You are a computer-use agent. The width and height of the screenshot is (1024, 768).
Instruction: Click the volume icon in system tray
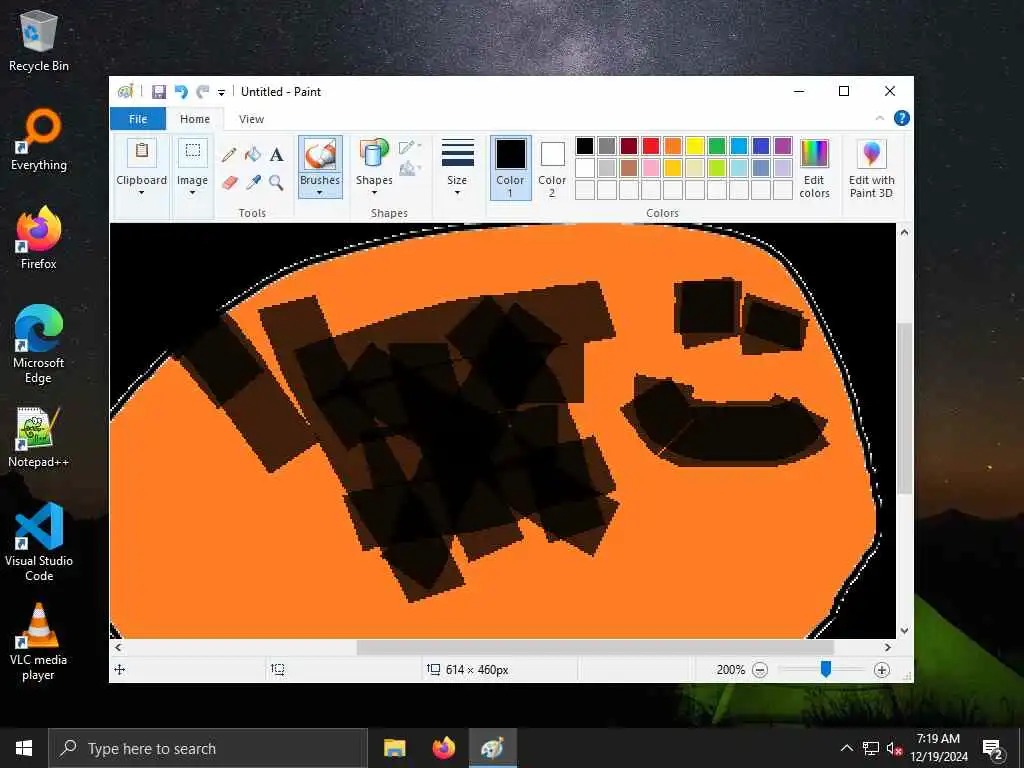pyautogui.click(x=894, y=748)
